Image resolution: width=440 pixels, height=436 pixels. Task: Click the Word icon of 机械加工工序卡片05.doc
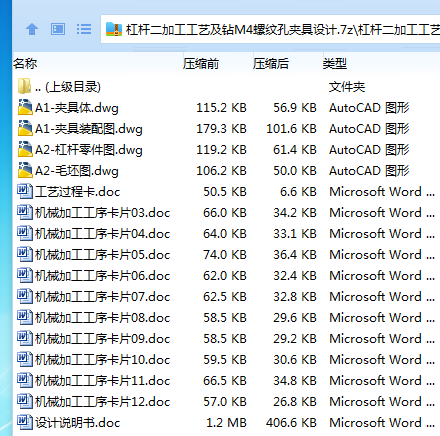(25, 254)
